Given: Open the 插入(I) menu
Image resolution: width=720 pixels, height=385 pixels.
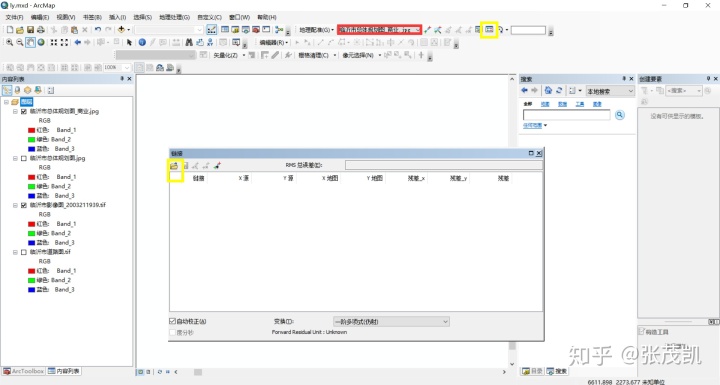Looking at the screenshot, I should pyautogui.click(x=118, y=17).
